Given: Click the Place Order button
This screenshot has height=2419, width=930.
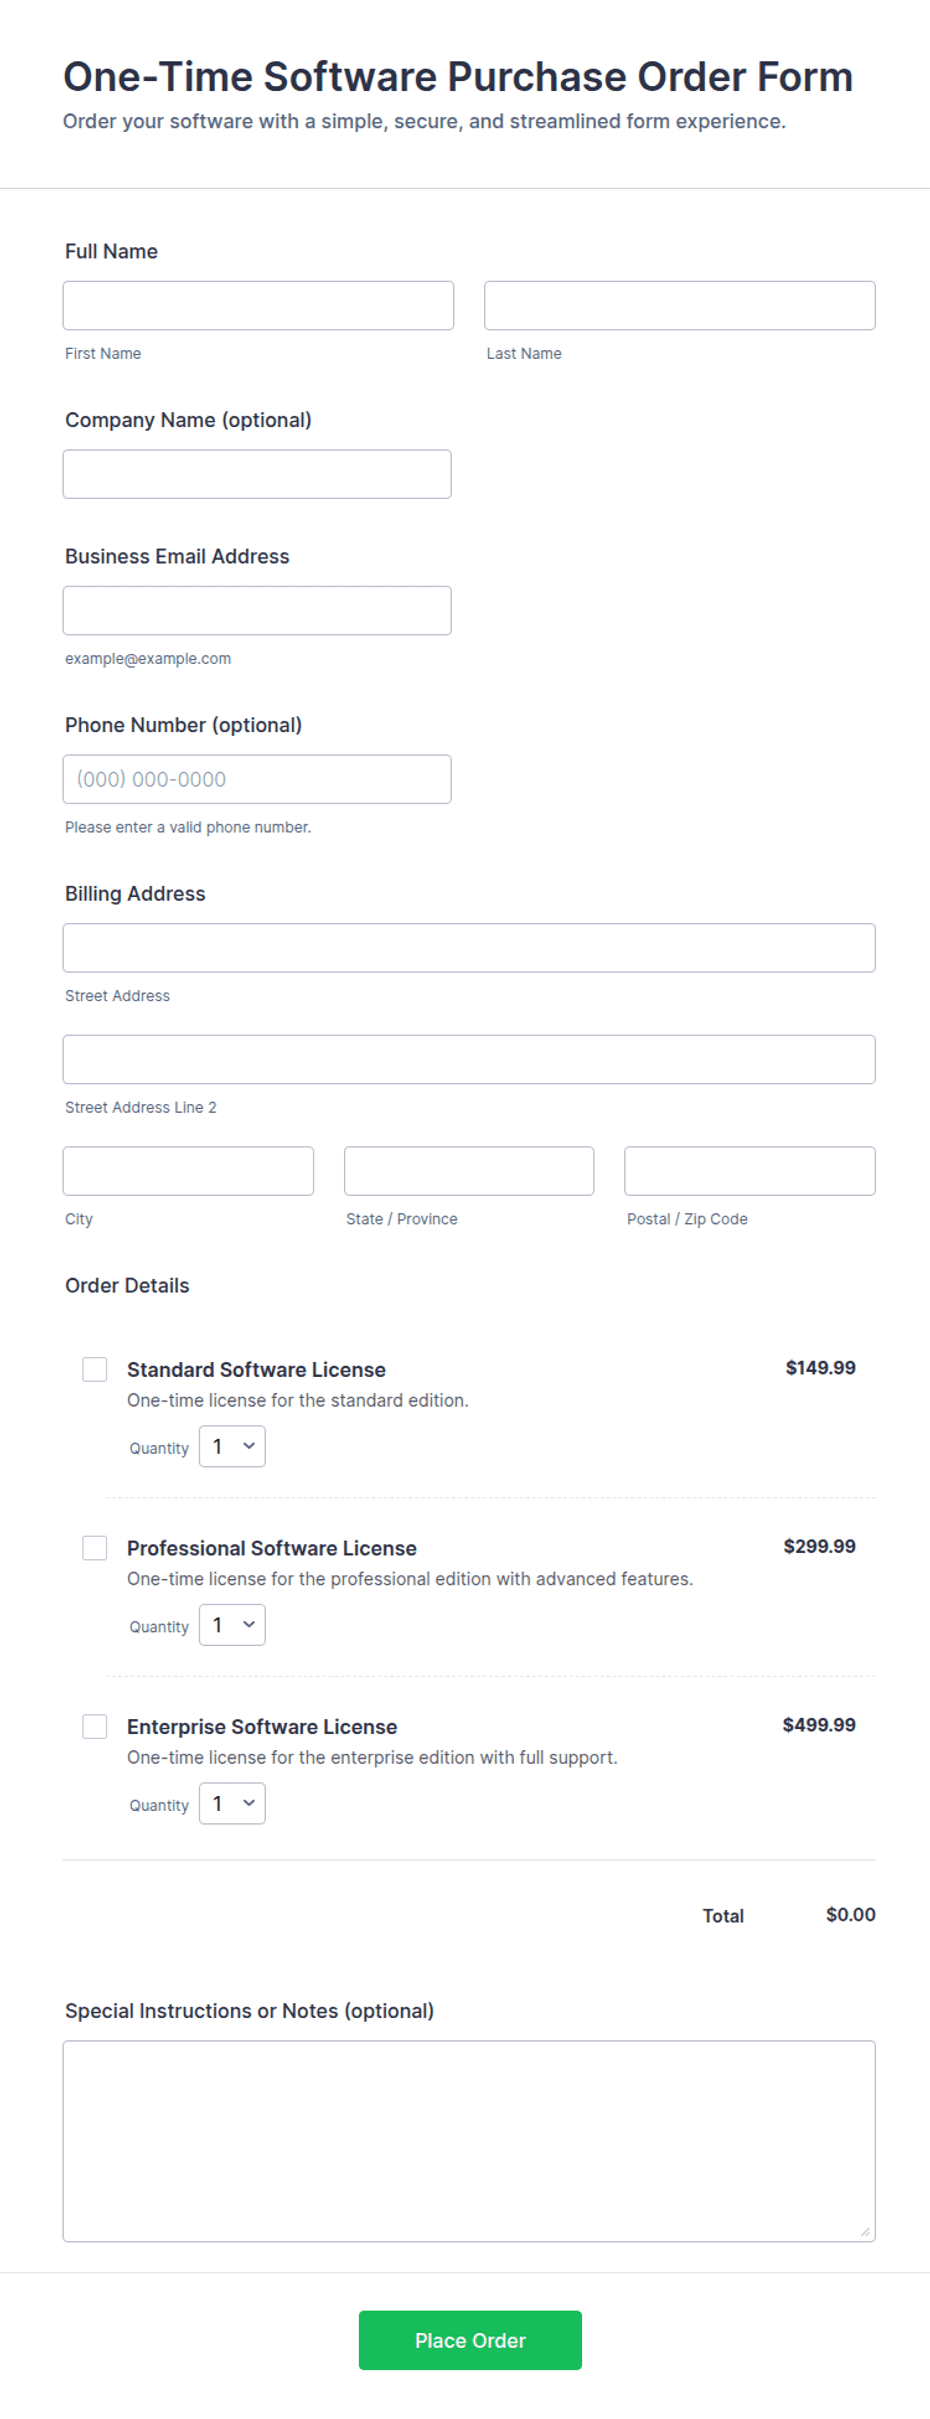Looking at the screenshot, I should point(470,2340).
